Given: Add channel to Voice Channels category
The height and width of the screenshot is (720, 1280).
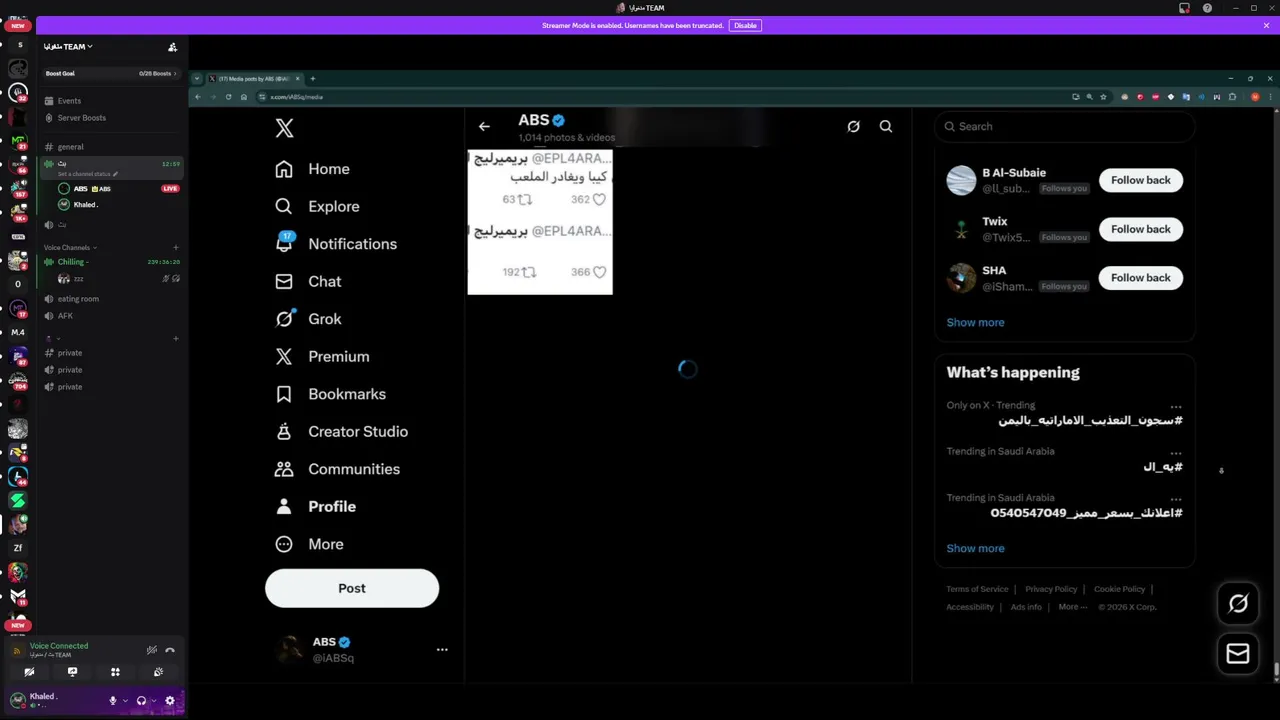Looking at the screenshot, I should point(176,247).
